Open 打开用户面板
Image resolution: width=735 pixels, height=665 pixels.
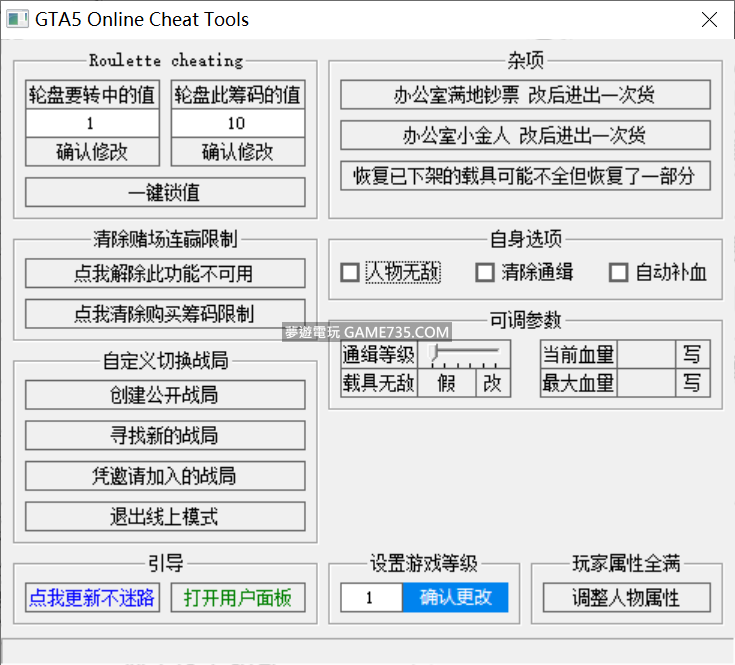point(238,598)
